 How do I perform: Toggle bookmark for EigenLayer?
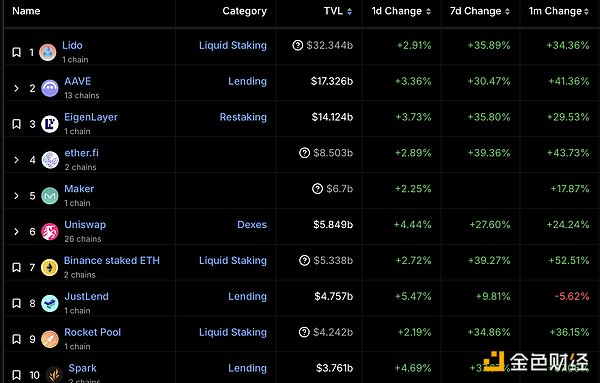(16, 124)
